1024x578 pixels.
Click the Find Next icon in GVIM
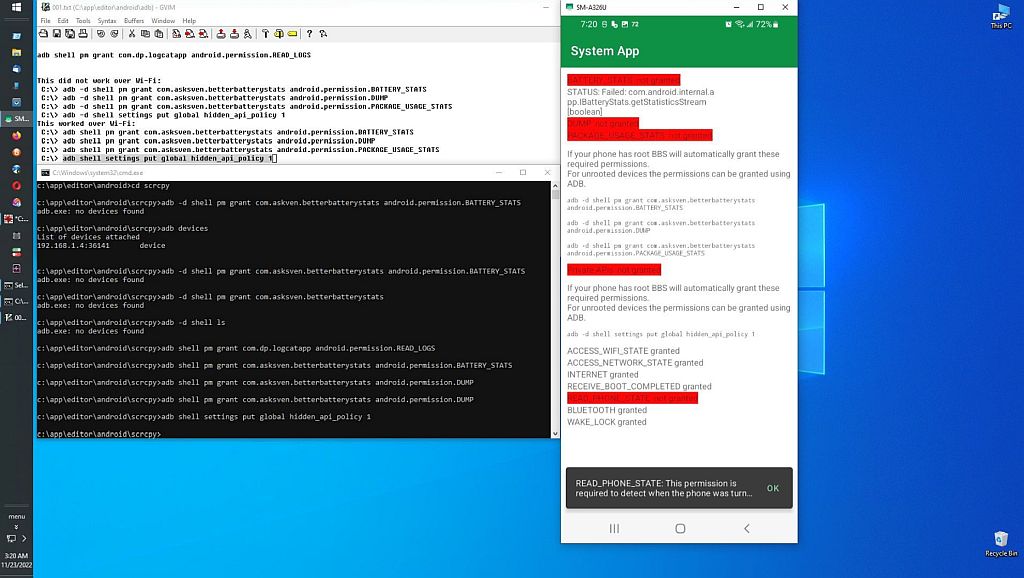click(189, 33)
